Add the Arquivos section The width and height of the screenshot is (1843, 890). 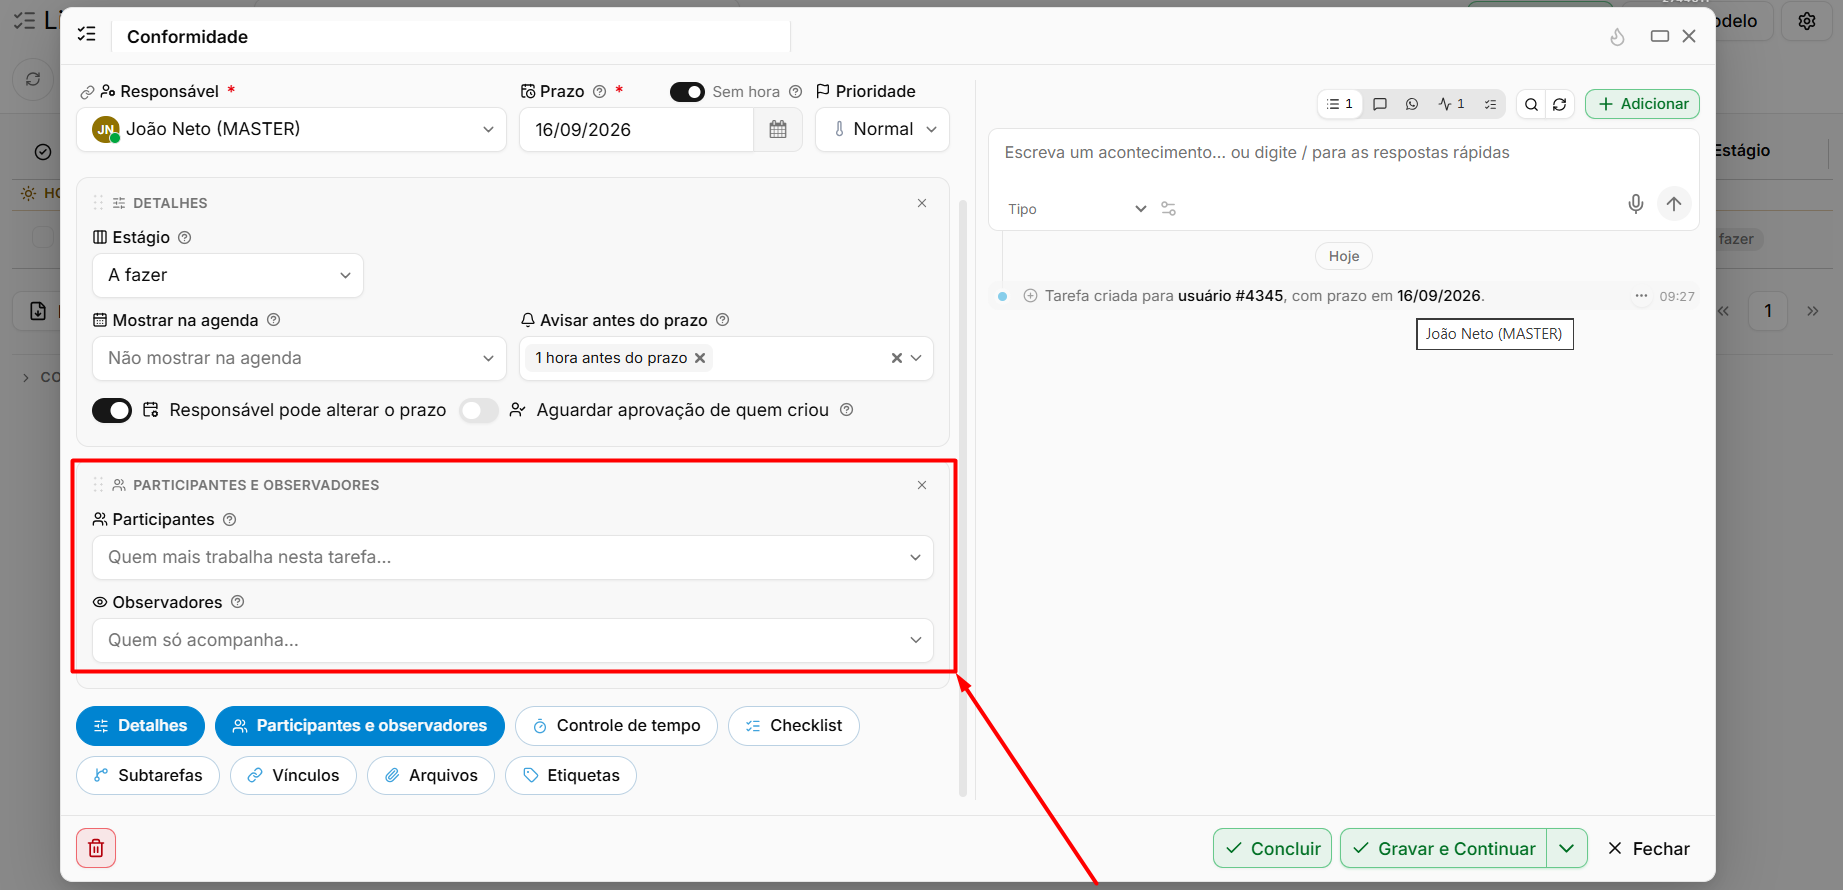[431, 775]
